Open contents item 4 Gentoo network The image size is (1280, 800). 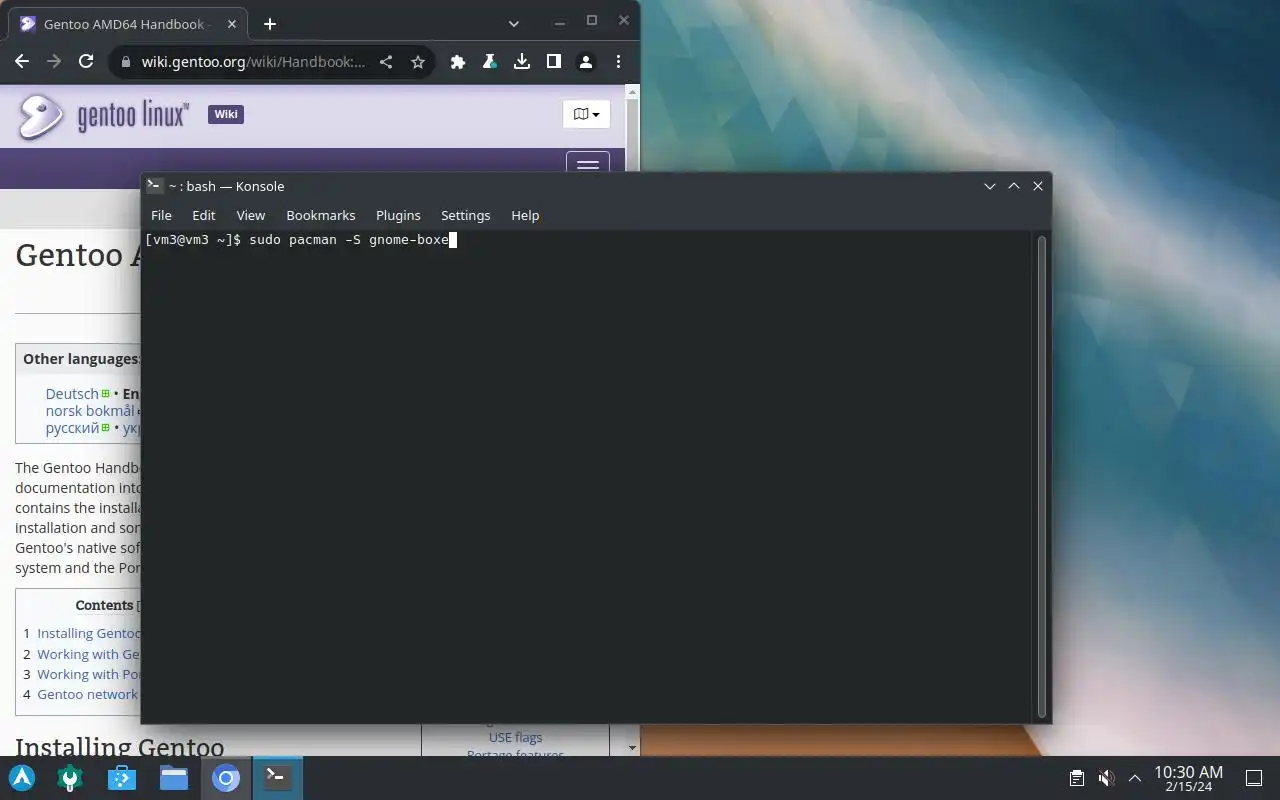pos(88,694)
